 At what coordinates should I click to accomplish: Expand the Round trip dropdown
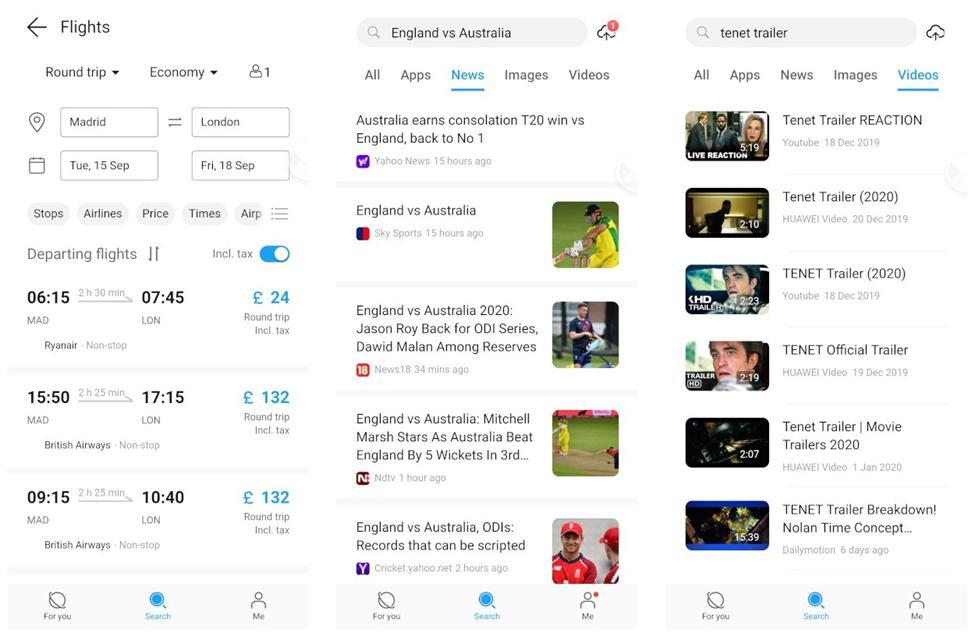pos(82,72)
